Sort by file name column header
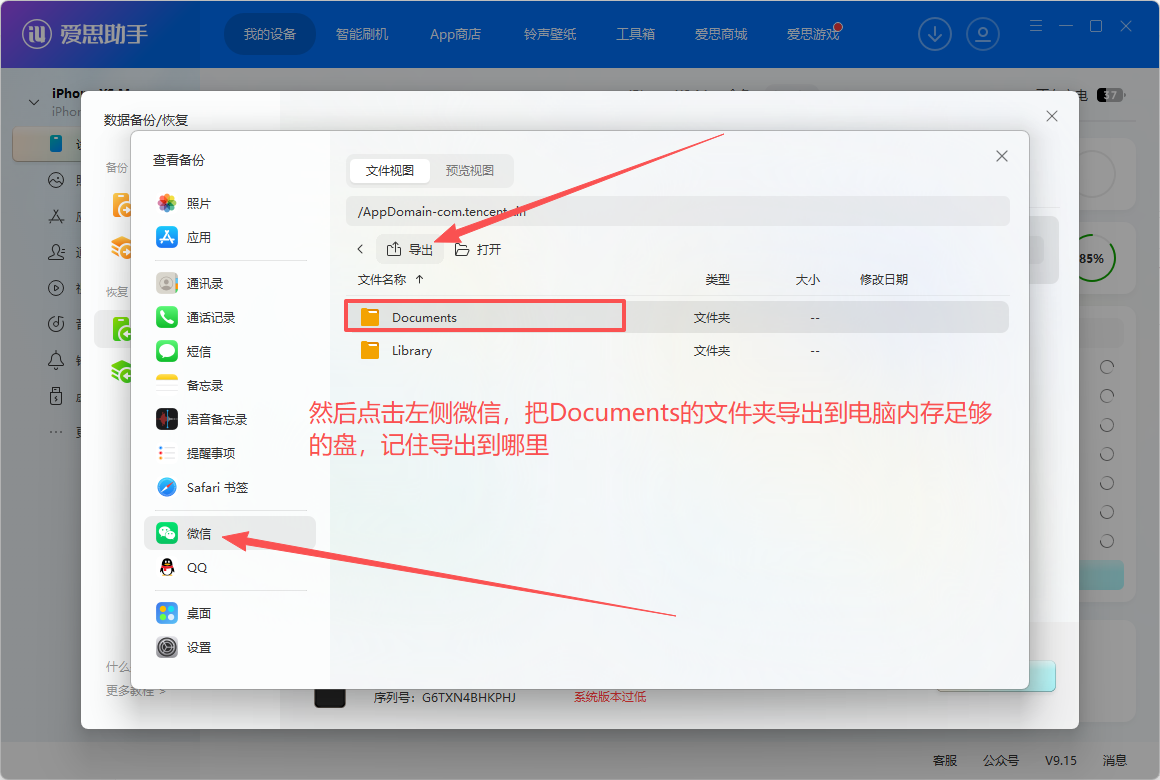 (x=391, y=280)
